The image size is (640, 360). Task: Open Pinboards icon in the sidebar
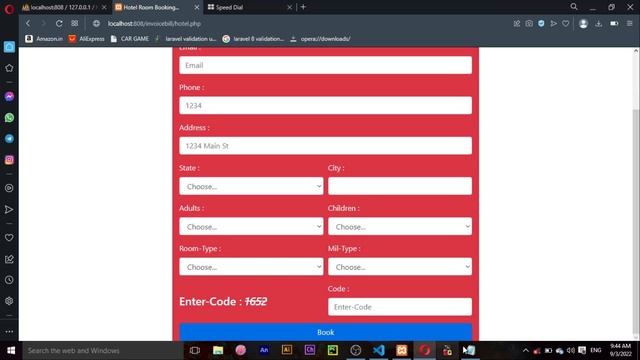[x=9, y=259]
